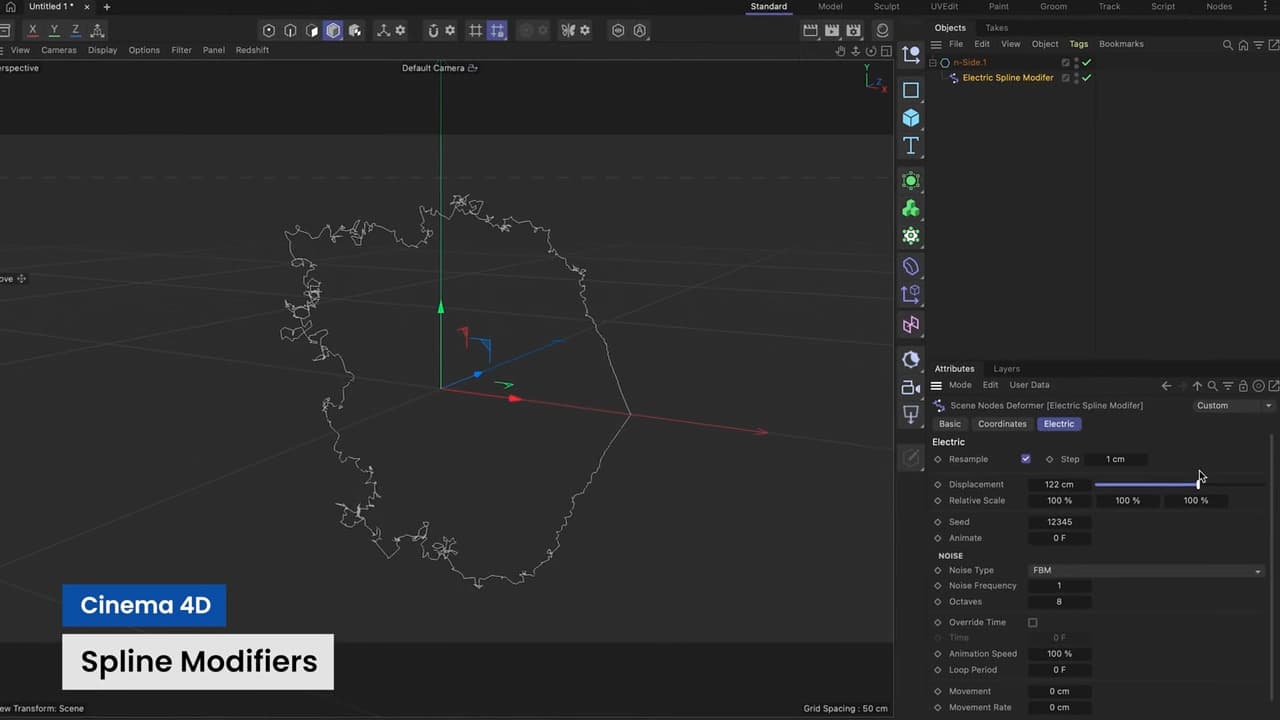The width and height of the screenshot is (1280, 720).
Task: Switch to the Sculpt layout
Action: 886,6
